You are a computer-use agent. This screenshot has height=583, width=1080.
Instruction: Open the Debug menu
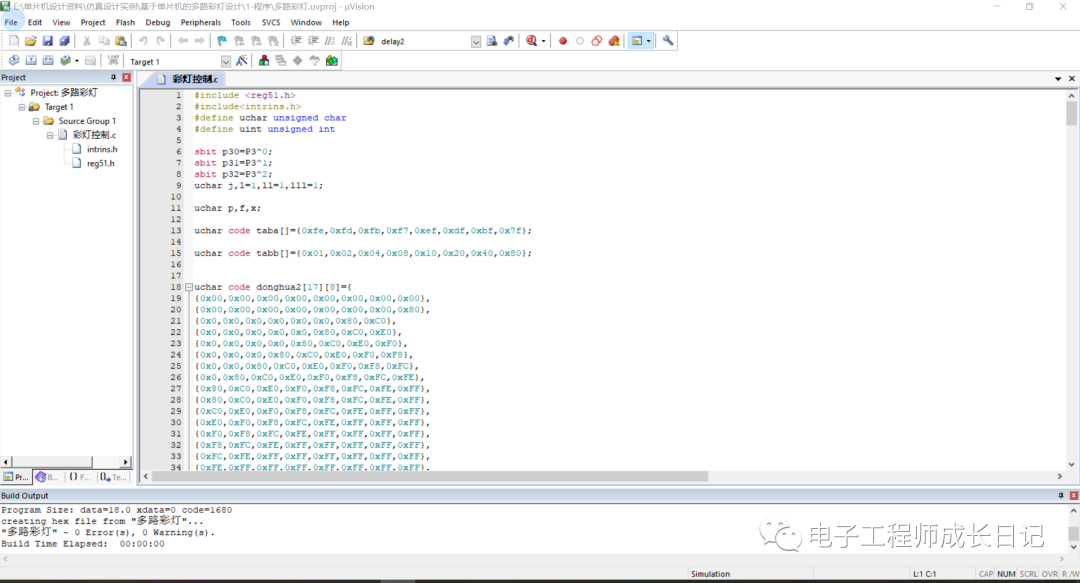[158, 23]
